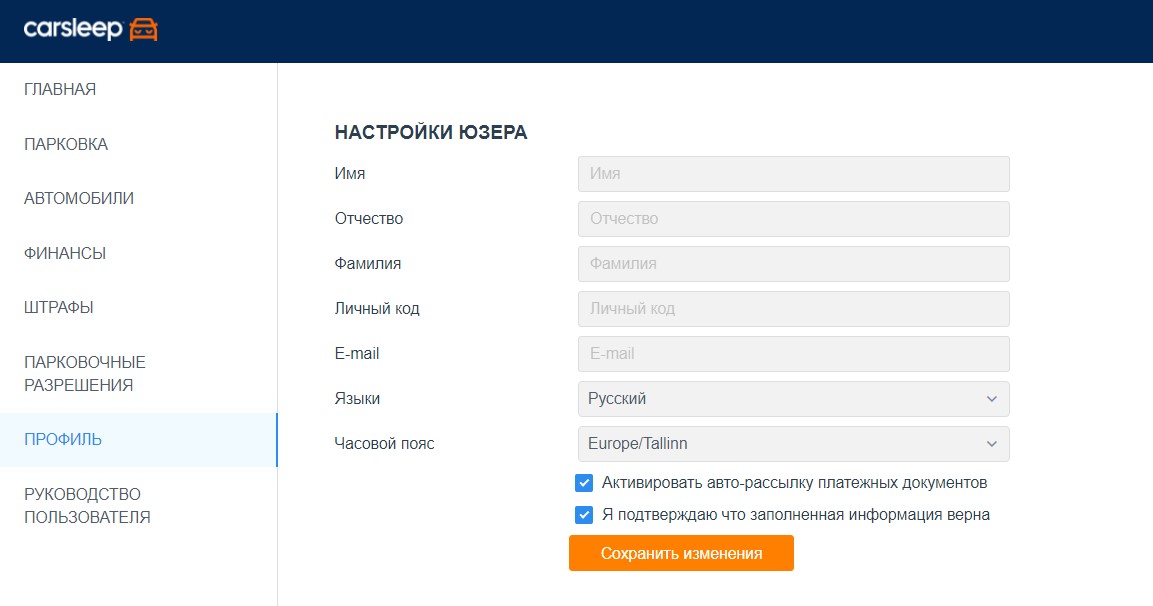Focus the E-mail input field
This screenshot has width=1153, height=606.
[x=793, y=354]
